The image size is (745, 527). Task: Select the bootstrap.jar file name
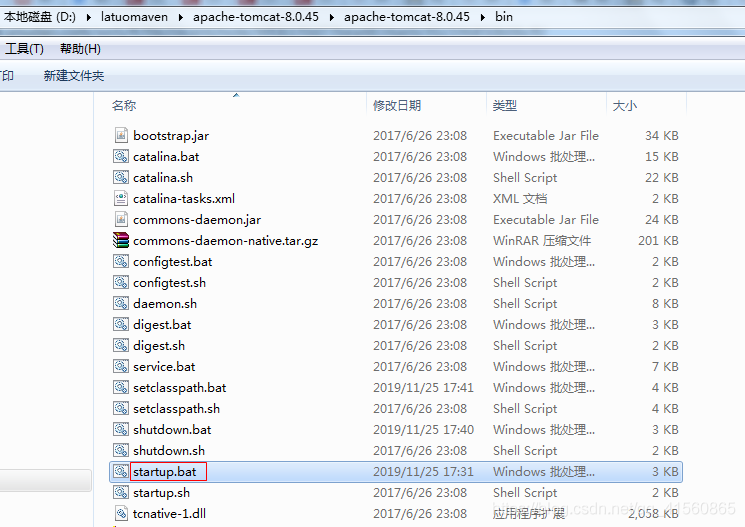(171, 136)
